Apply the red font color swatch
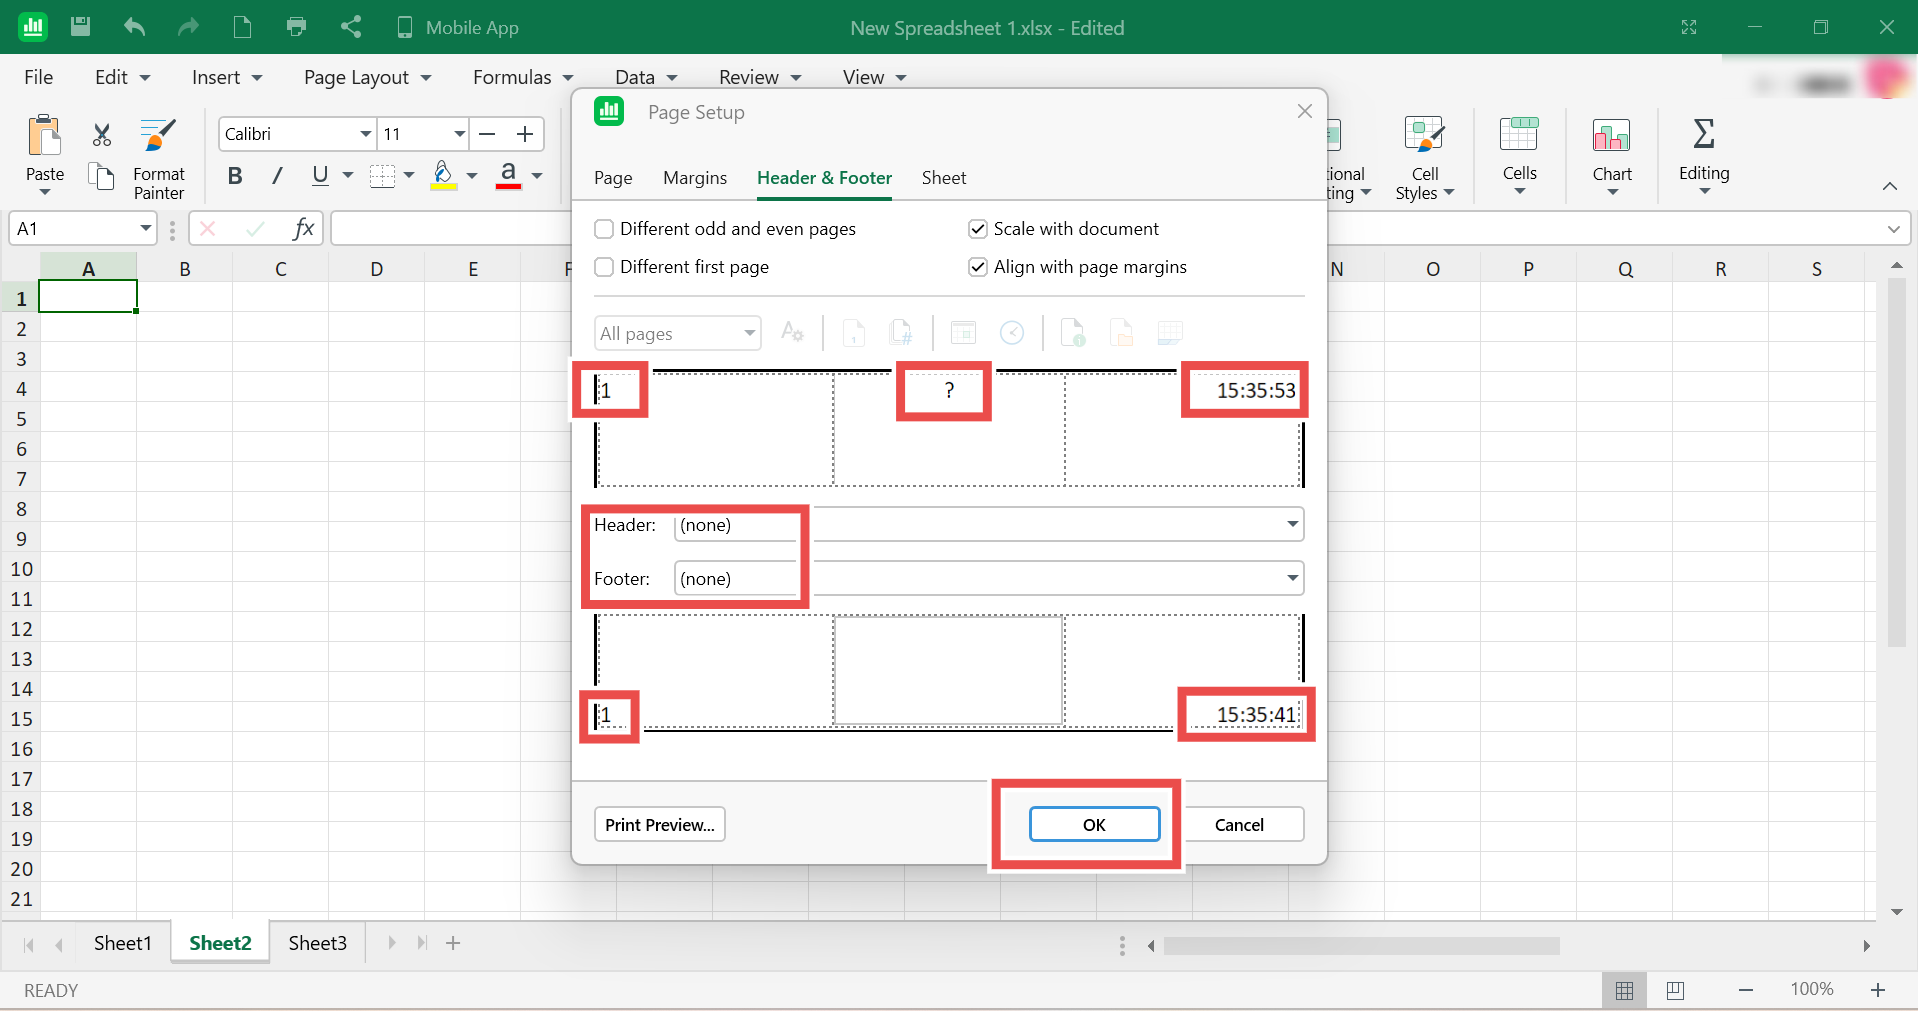Viewport: 1918px width, 1011px height. (x=508, y=176)
